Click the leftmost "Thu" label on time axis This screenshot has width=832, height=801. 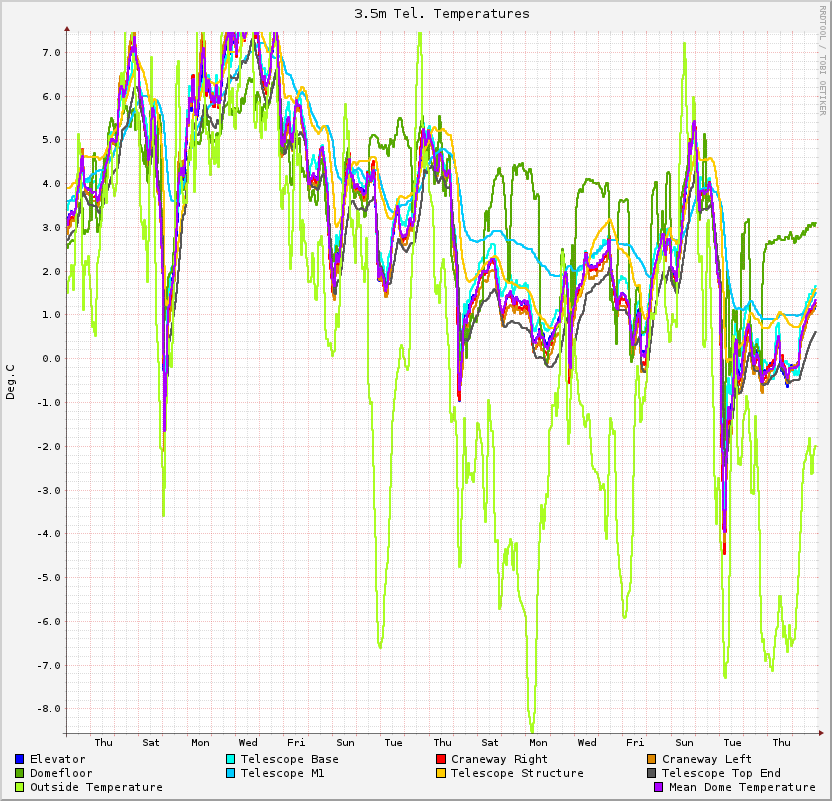pos(103,742)
